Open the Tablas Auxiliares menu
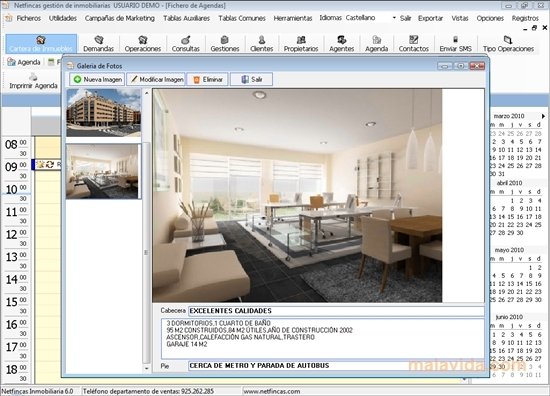 point(186,18)
